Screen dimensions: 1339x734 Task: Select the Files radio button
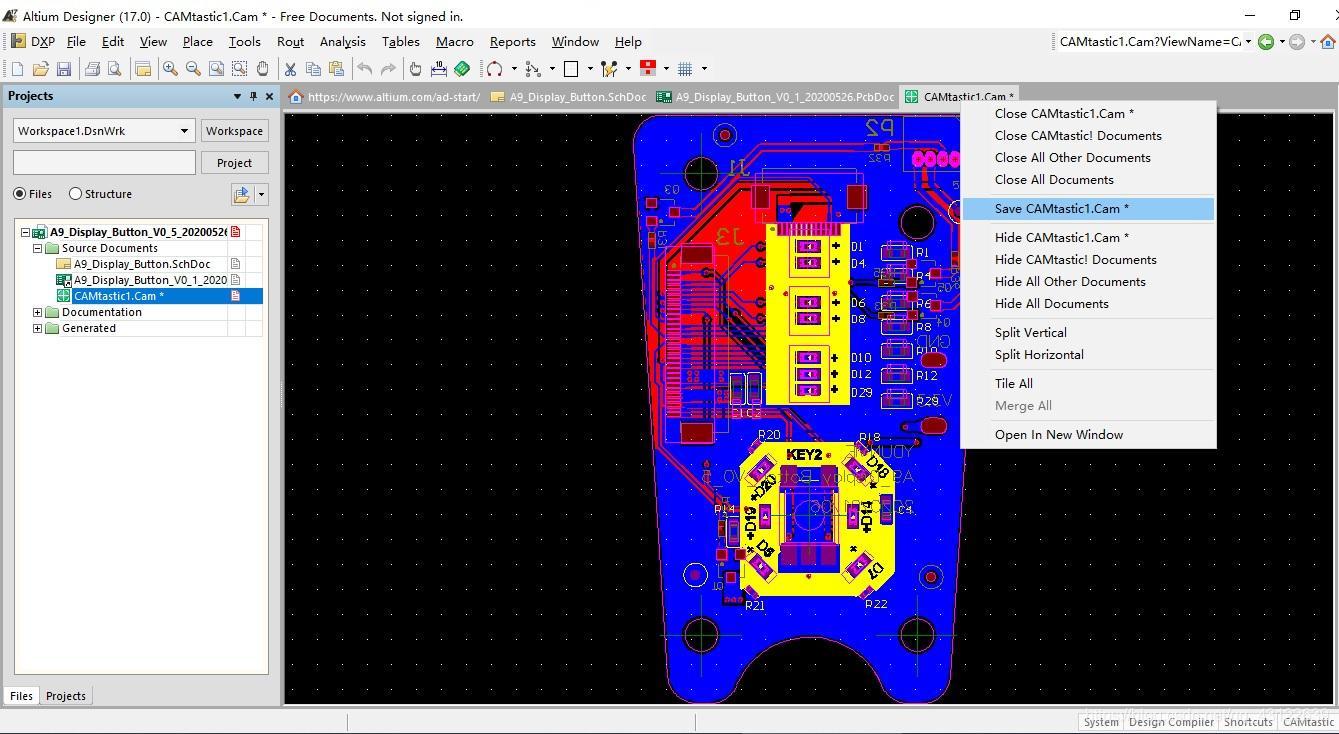pos(20,194)
